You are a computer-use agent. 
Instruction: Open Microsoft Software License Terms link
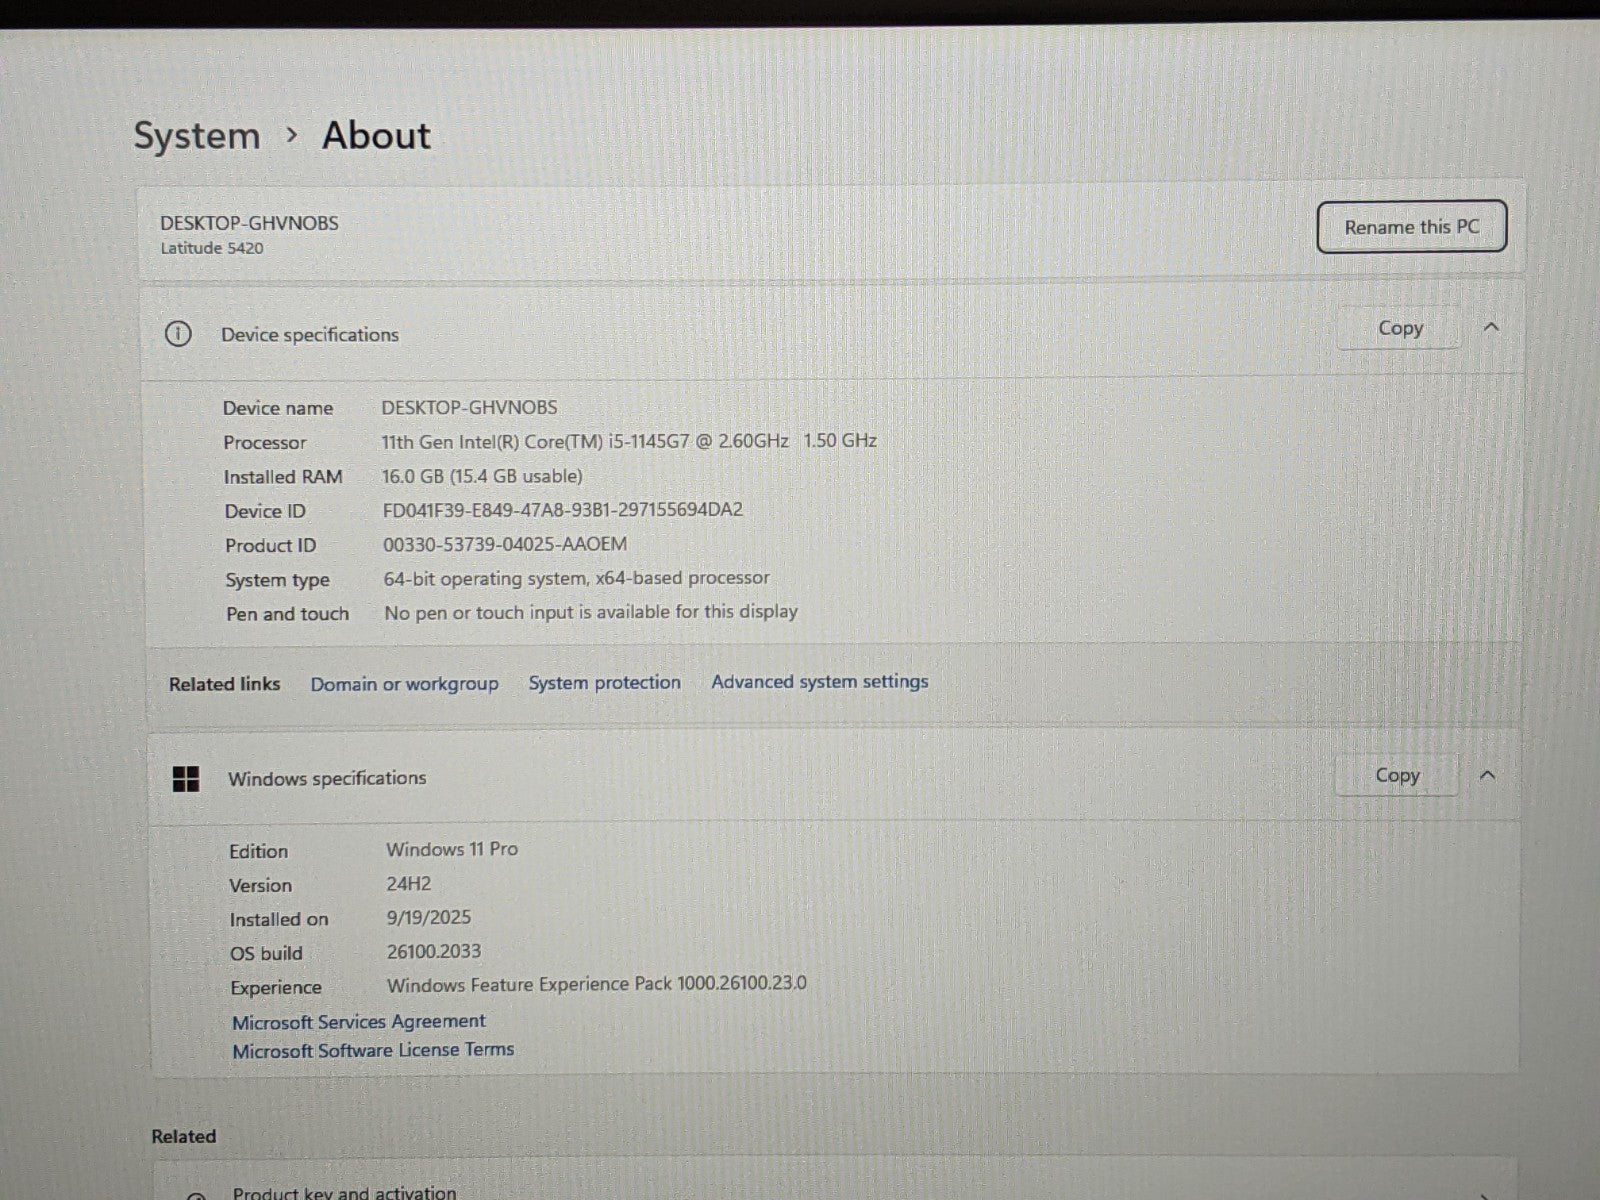[x=373, y=1051]
